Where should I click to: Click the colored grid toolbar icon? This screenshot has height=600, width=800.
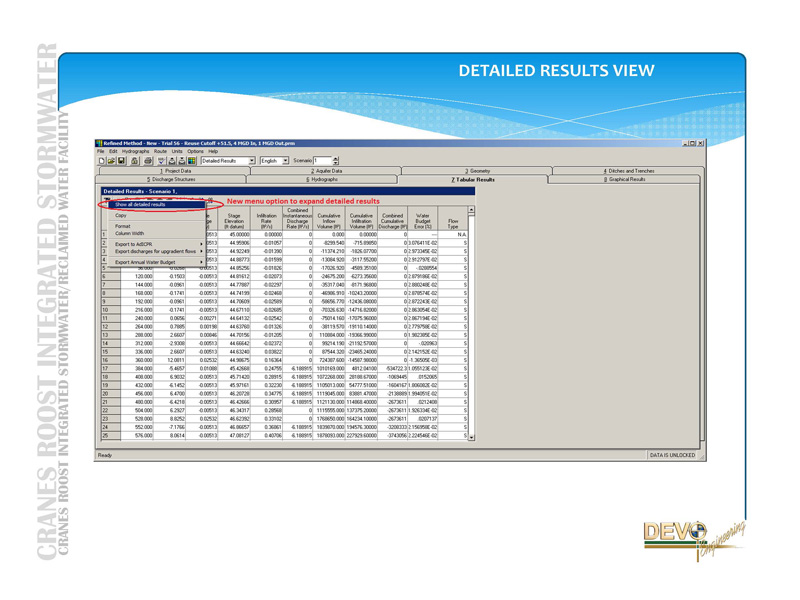[x=192, y=161]
